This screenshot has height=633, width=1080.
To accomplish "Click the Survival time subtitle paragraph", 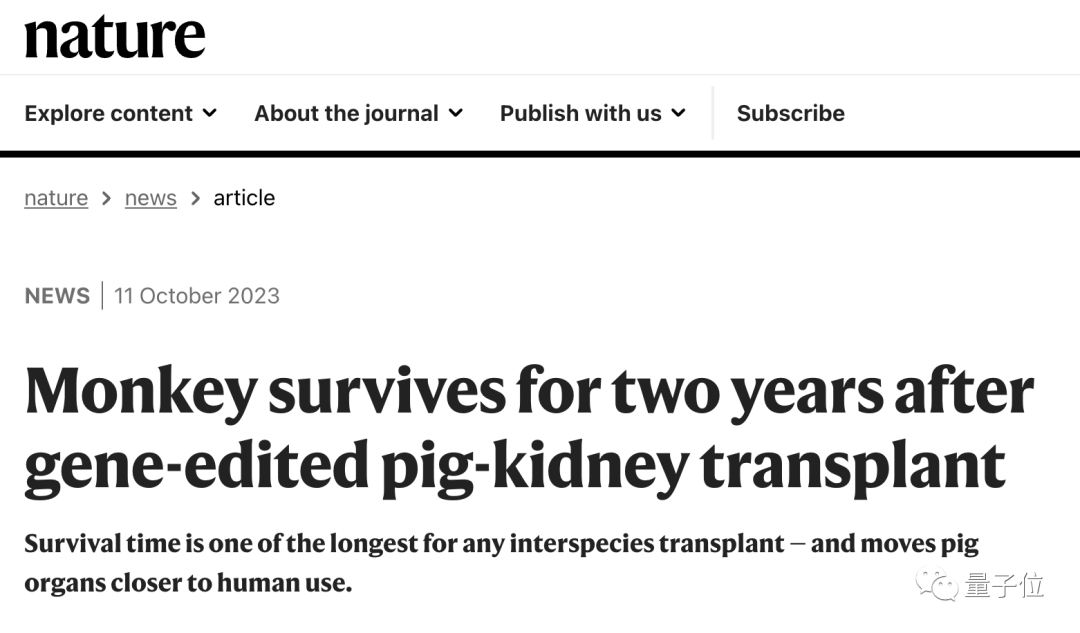I will pyautogui.click(x=500, y=562).
